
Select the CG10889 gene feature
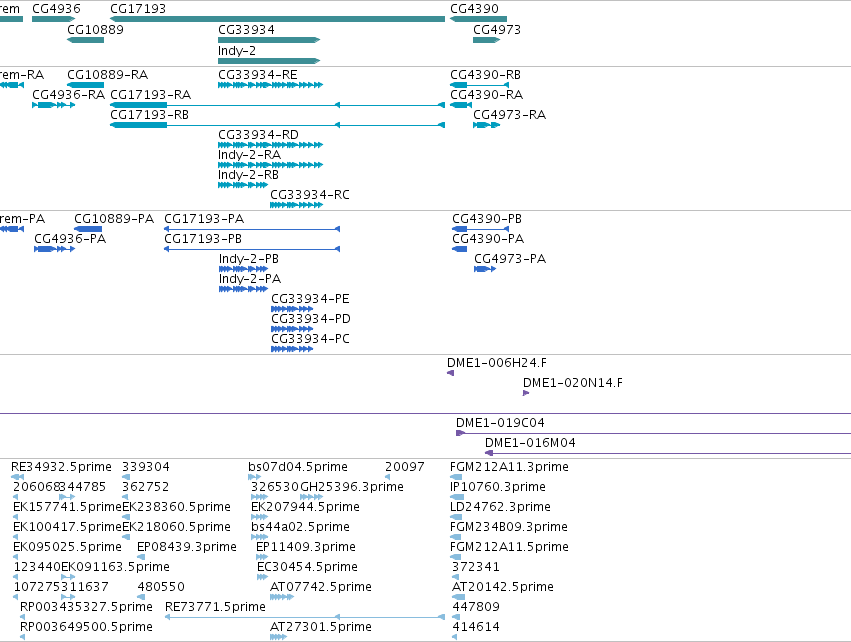(x=85, y=40)
